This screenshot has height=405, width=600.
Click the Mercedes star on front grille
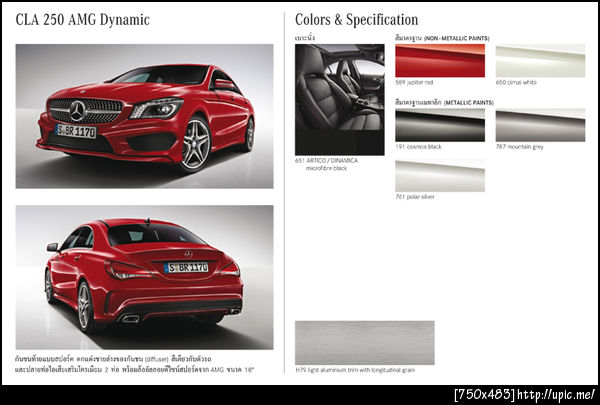pos(78,111)
